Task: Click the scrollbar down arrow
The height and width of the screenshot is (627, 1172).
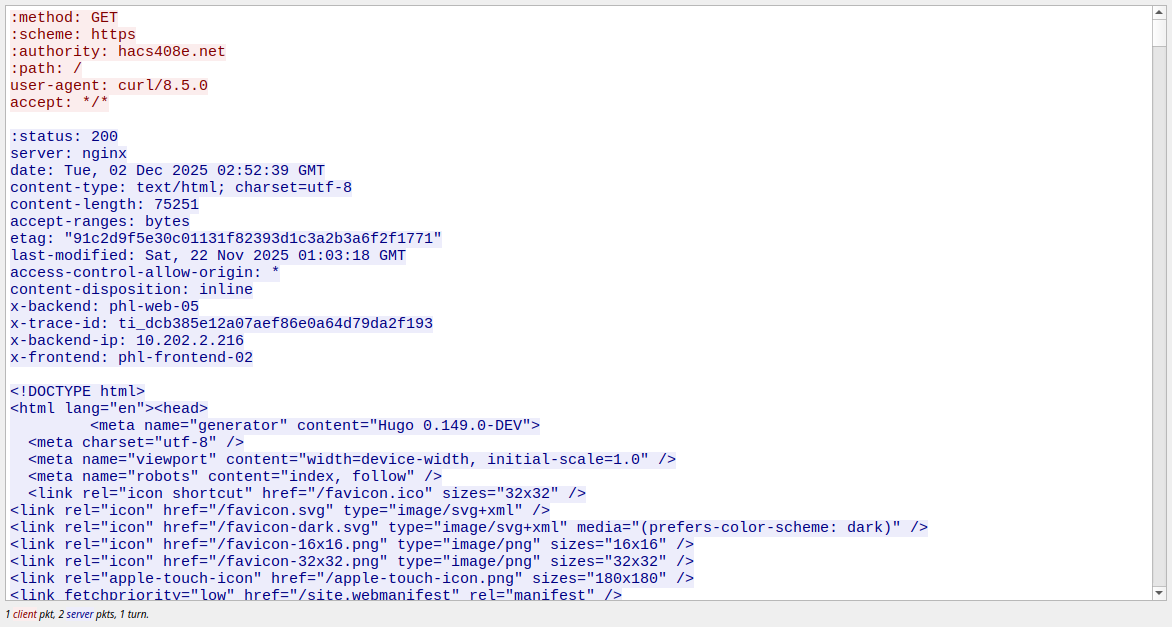Action: tap(1159, 593)
